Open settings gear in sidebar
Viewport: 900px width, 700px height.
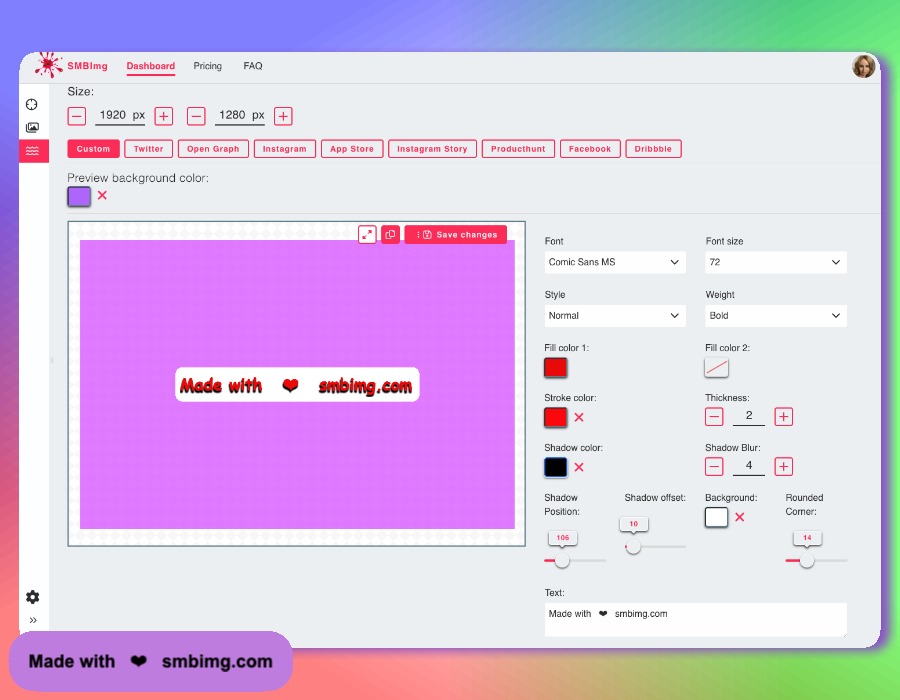(33, 597)
